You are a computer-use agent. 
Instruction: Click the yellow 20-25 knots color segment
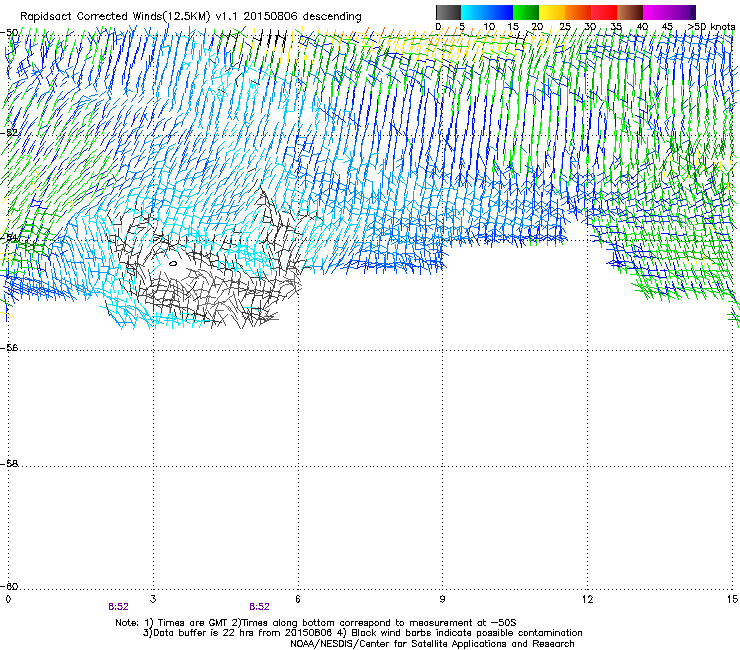[x=552, y=12]
